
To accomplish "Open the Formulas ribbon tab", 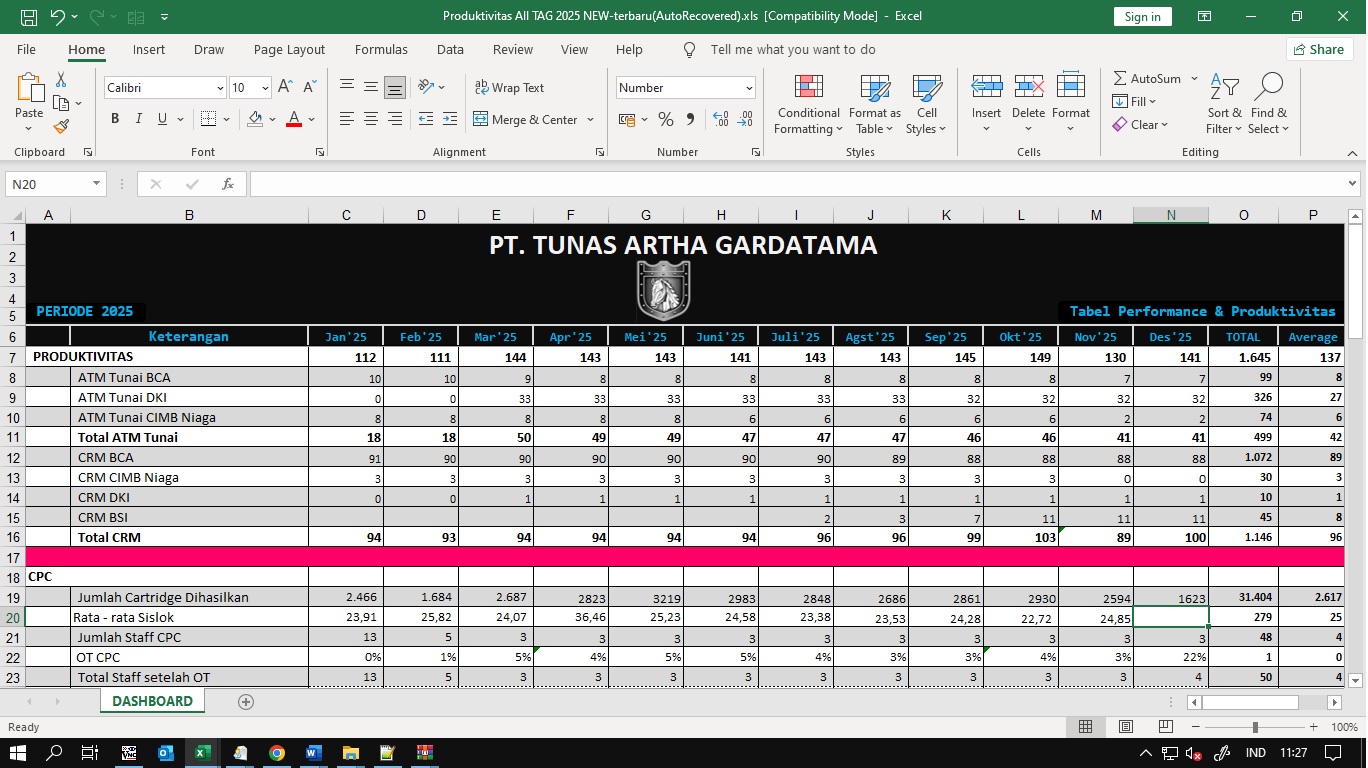I will coord(381,49).
